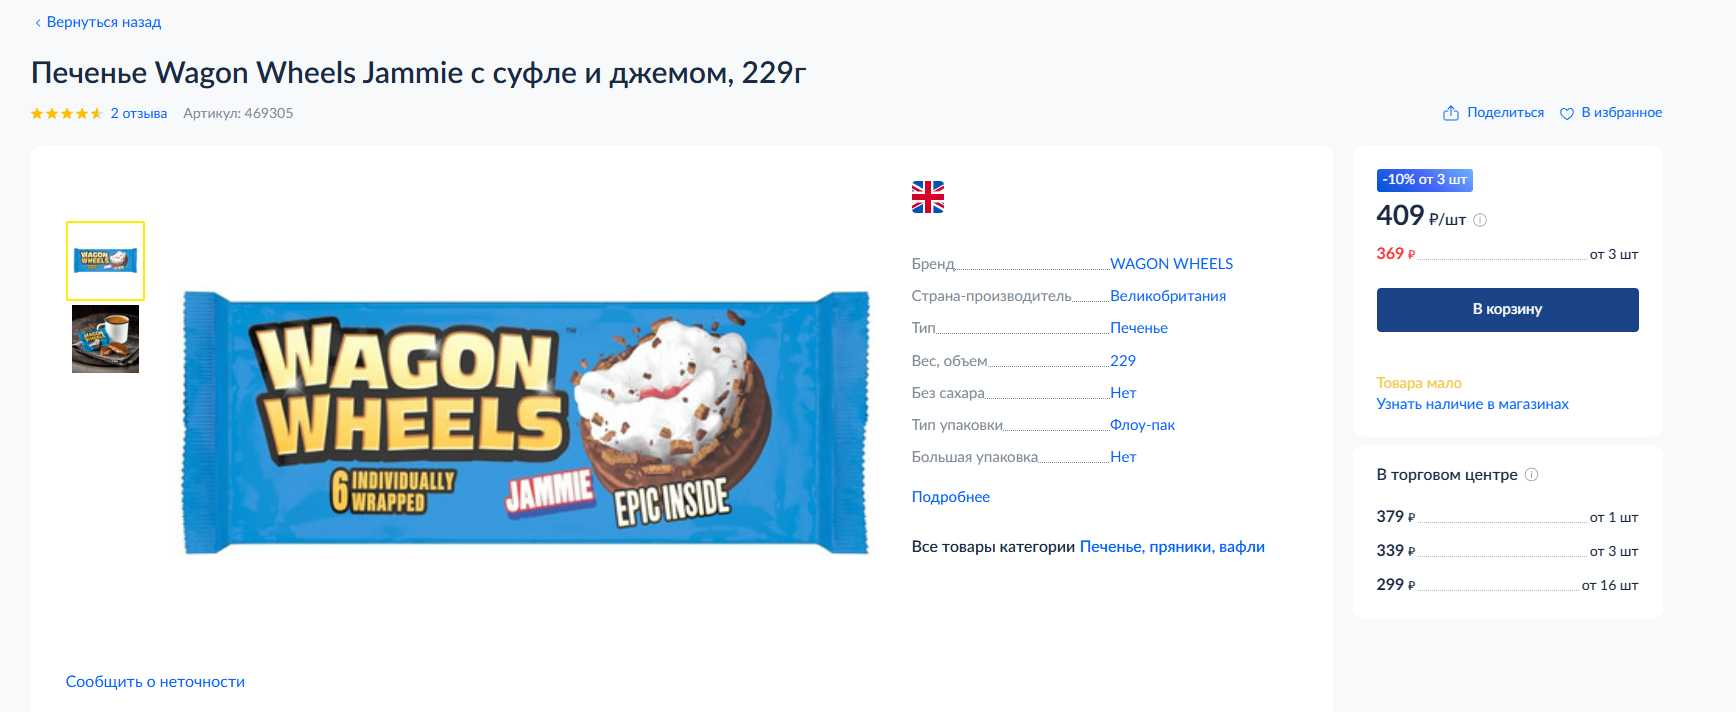Expand details via Подробнее link
Image resolution: width=1736 pixels, height=712 pixels.
(951, 497)
